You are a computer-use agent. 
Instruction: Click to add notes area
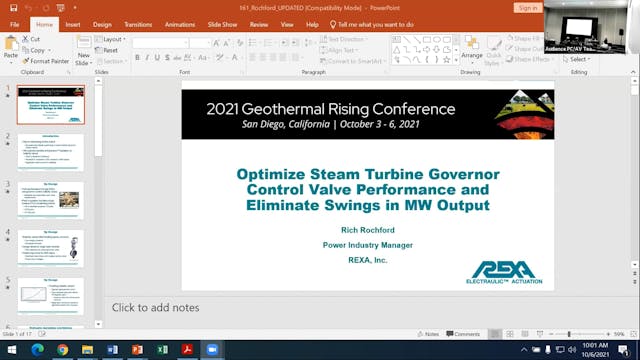(x=156, y=308)
